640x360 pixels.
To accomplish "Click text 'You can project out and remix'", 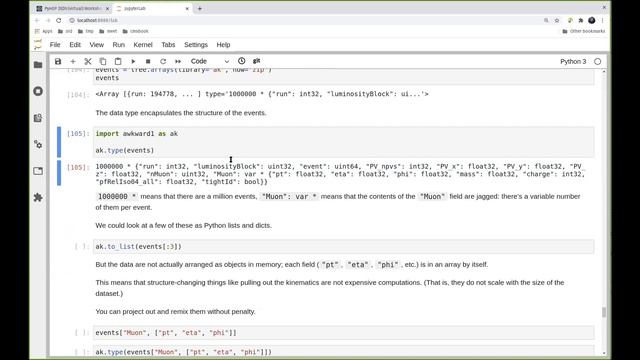I will point(176,311).
